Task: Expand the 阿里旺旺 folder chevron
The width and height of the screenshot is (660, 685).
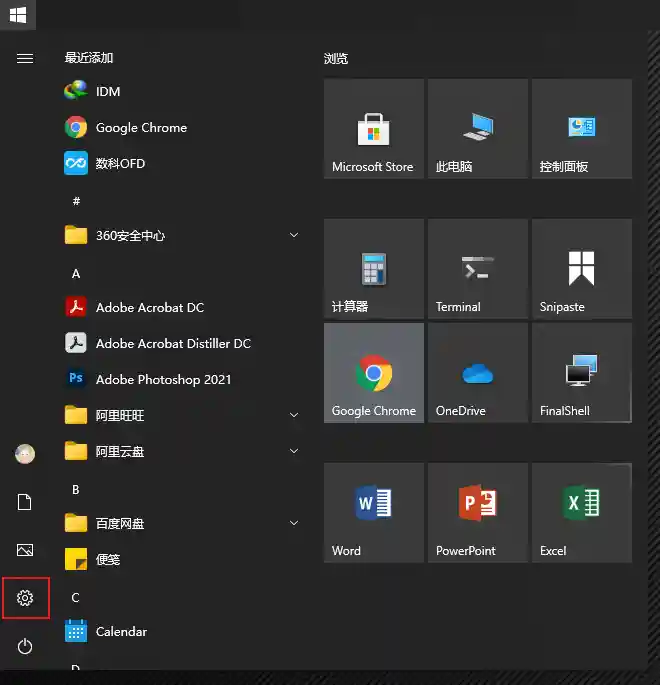Action: point(294,415)
